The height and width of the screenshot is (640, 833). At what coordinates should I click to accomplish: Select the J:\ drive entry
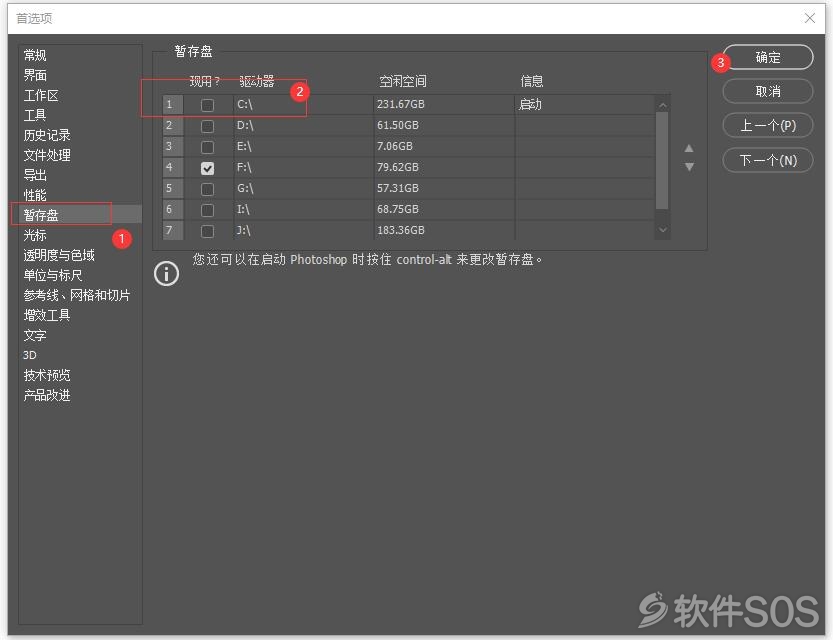(243, 230)
